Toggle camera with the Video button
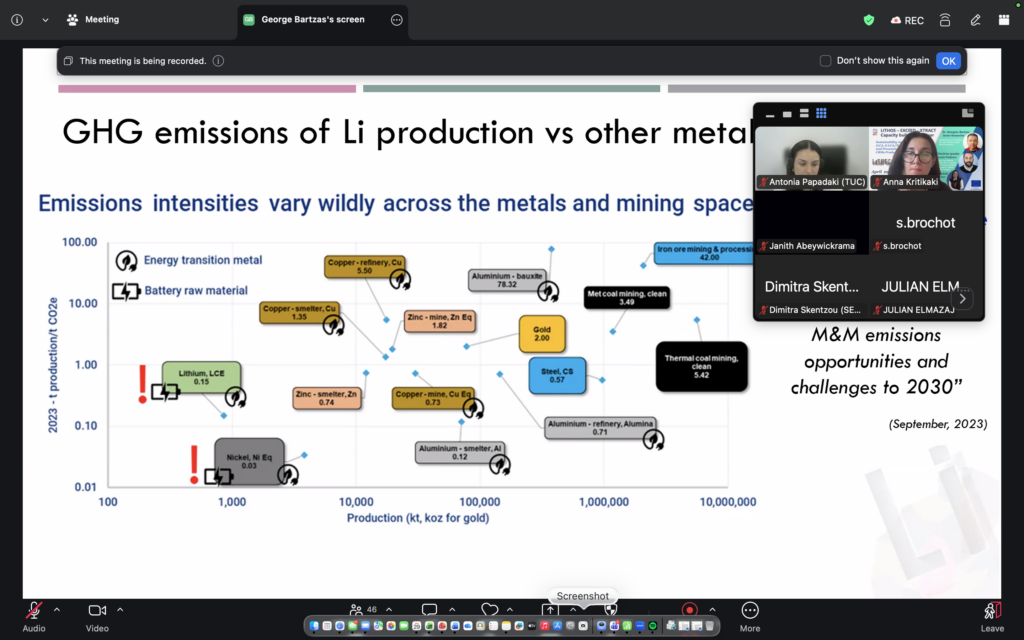Image resolution: width=1024 pixels, height=640 pixels. [97, 616]
